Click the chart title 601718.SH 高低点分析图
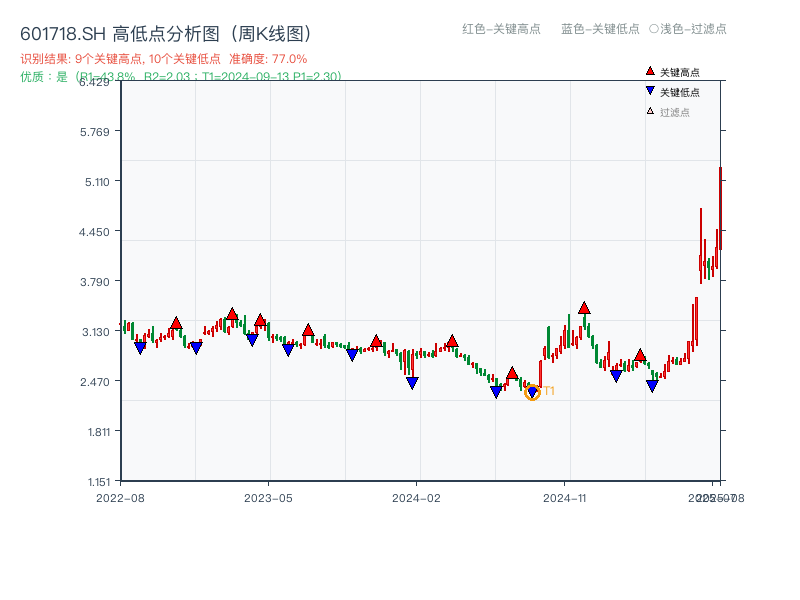The image size is (800, 600). tap(166, 34)
